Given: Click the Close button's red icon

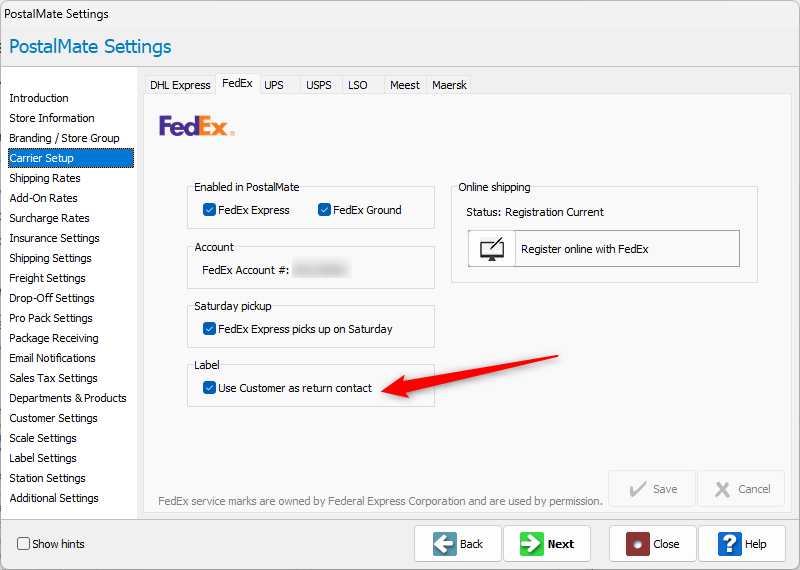Looking at the screenshot, I should pyautogui.click(x=638, y=544).
